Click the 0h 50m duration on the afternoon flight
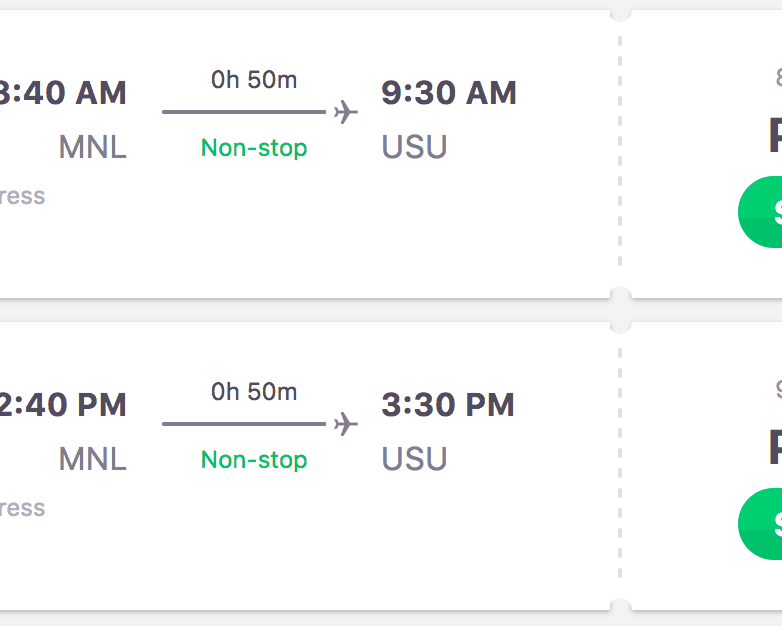 coord(254,392)
